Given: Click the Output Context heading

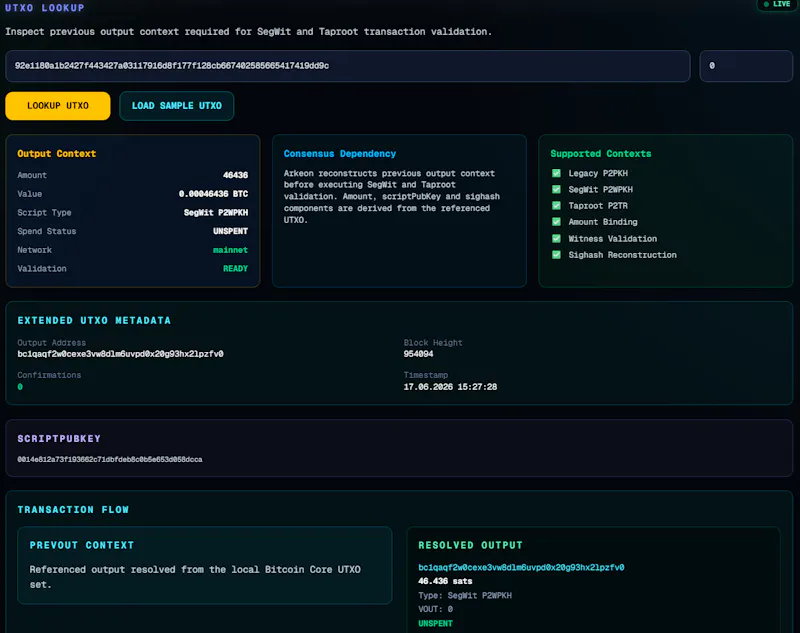Looking at the screenshot, I should pos(57,154).
